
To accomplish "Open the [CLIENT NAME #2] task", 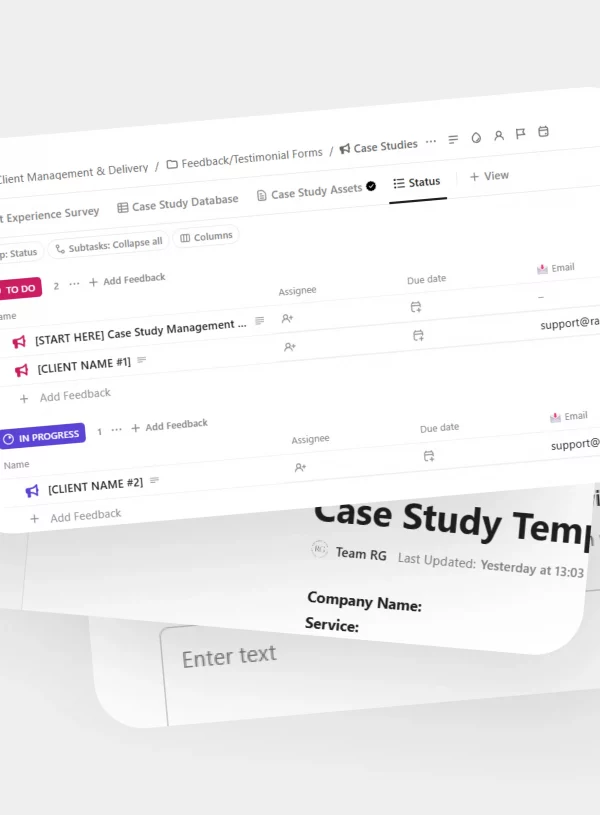I will pos(95,487).
